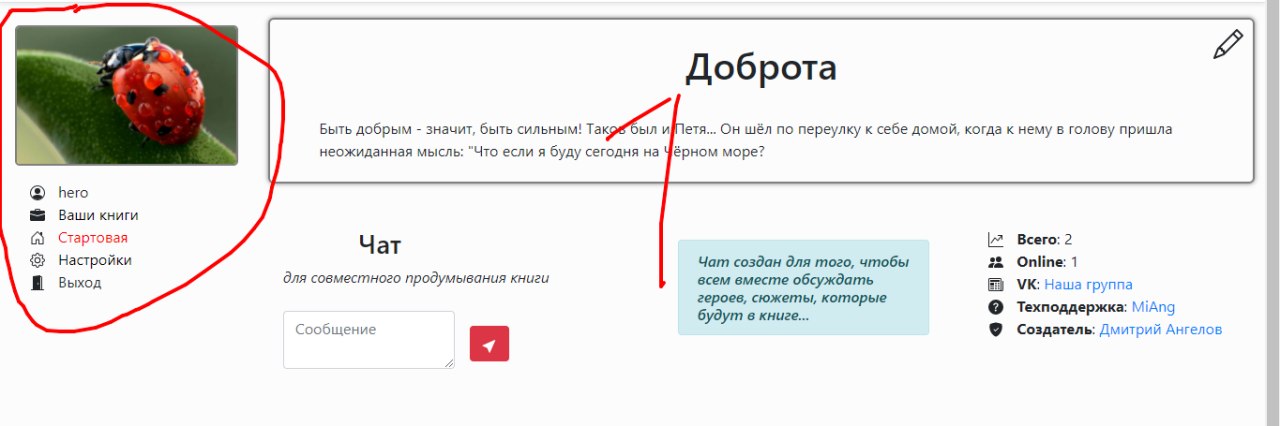Screen dimensions: 1280x426
Task: Open the Ваши книги menu item
Action: (x=98, y=215)
